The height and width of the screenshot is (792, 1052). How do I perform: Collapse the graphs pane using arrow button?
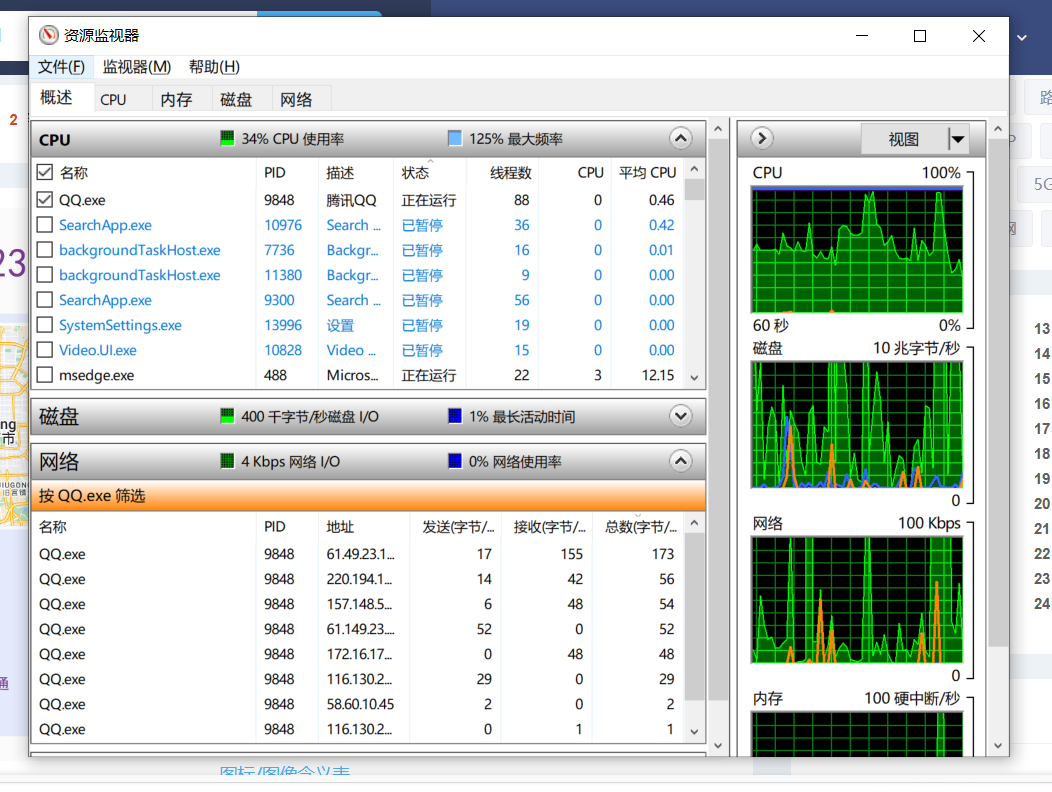tap(761, 138)
